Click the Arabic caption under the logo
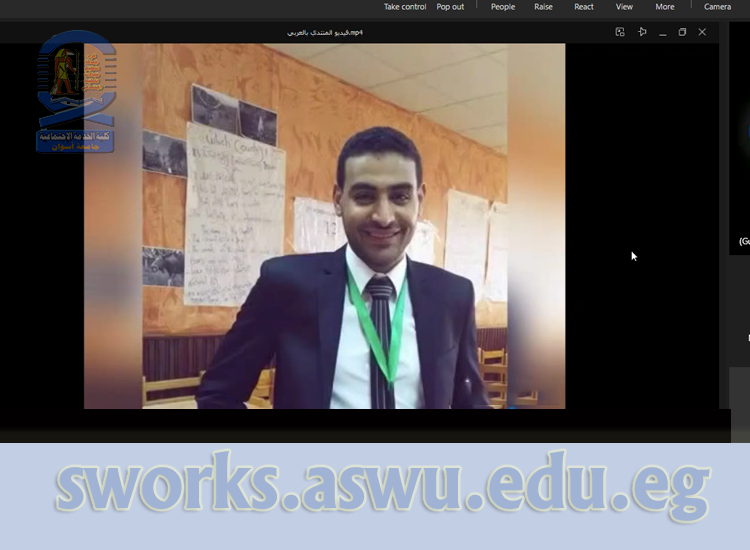Image resolution: width=750 pixels, height=550 pixels. [75, 141]
